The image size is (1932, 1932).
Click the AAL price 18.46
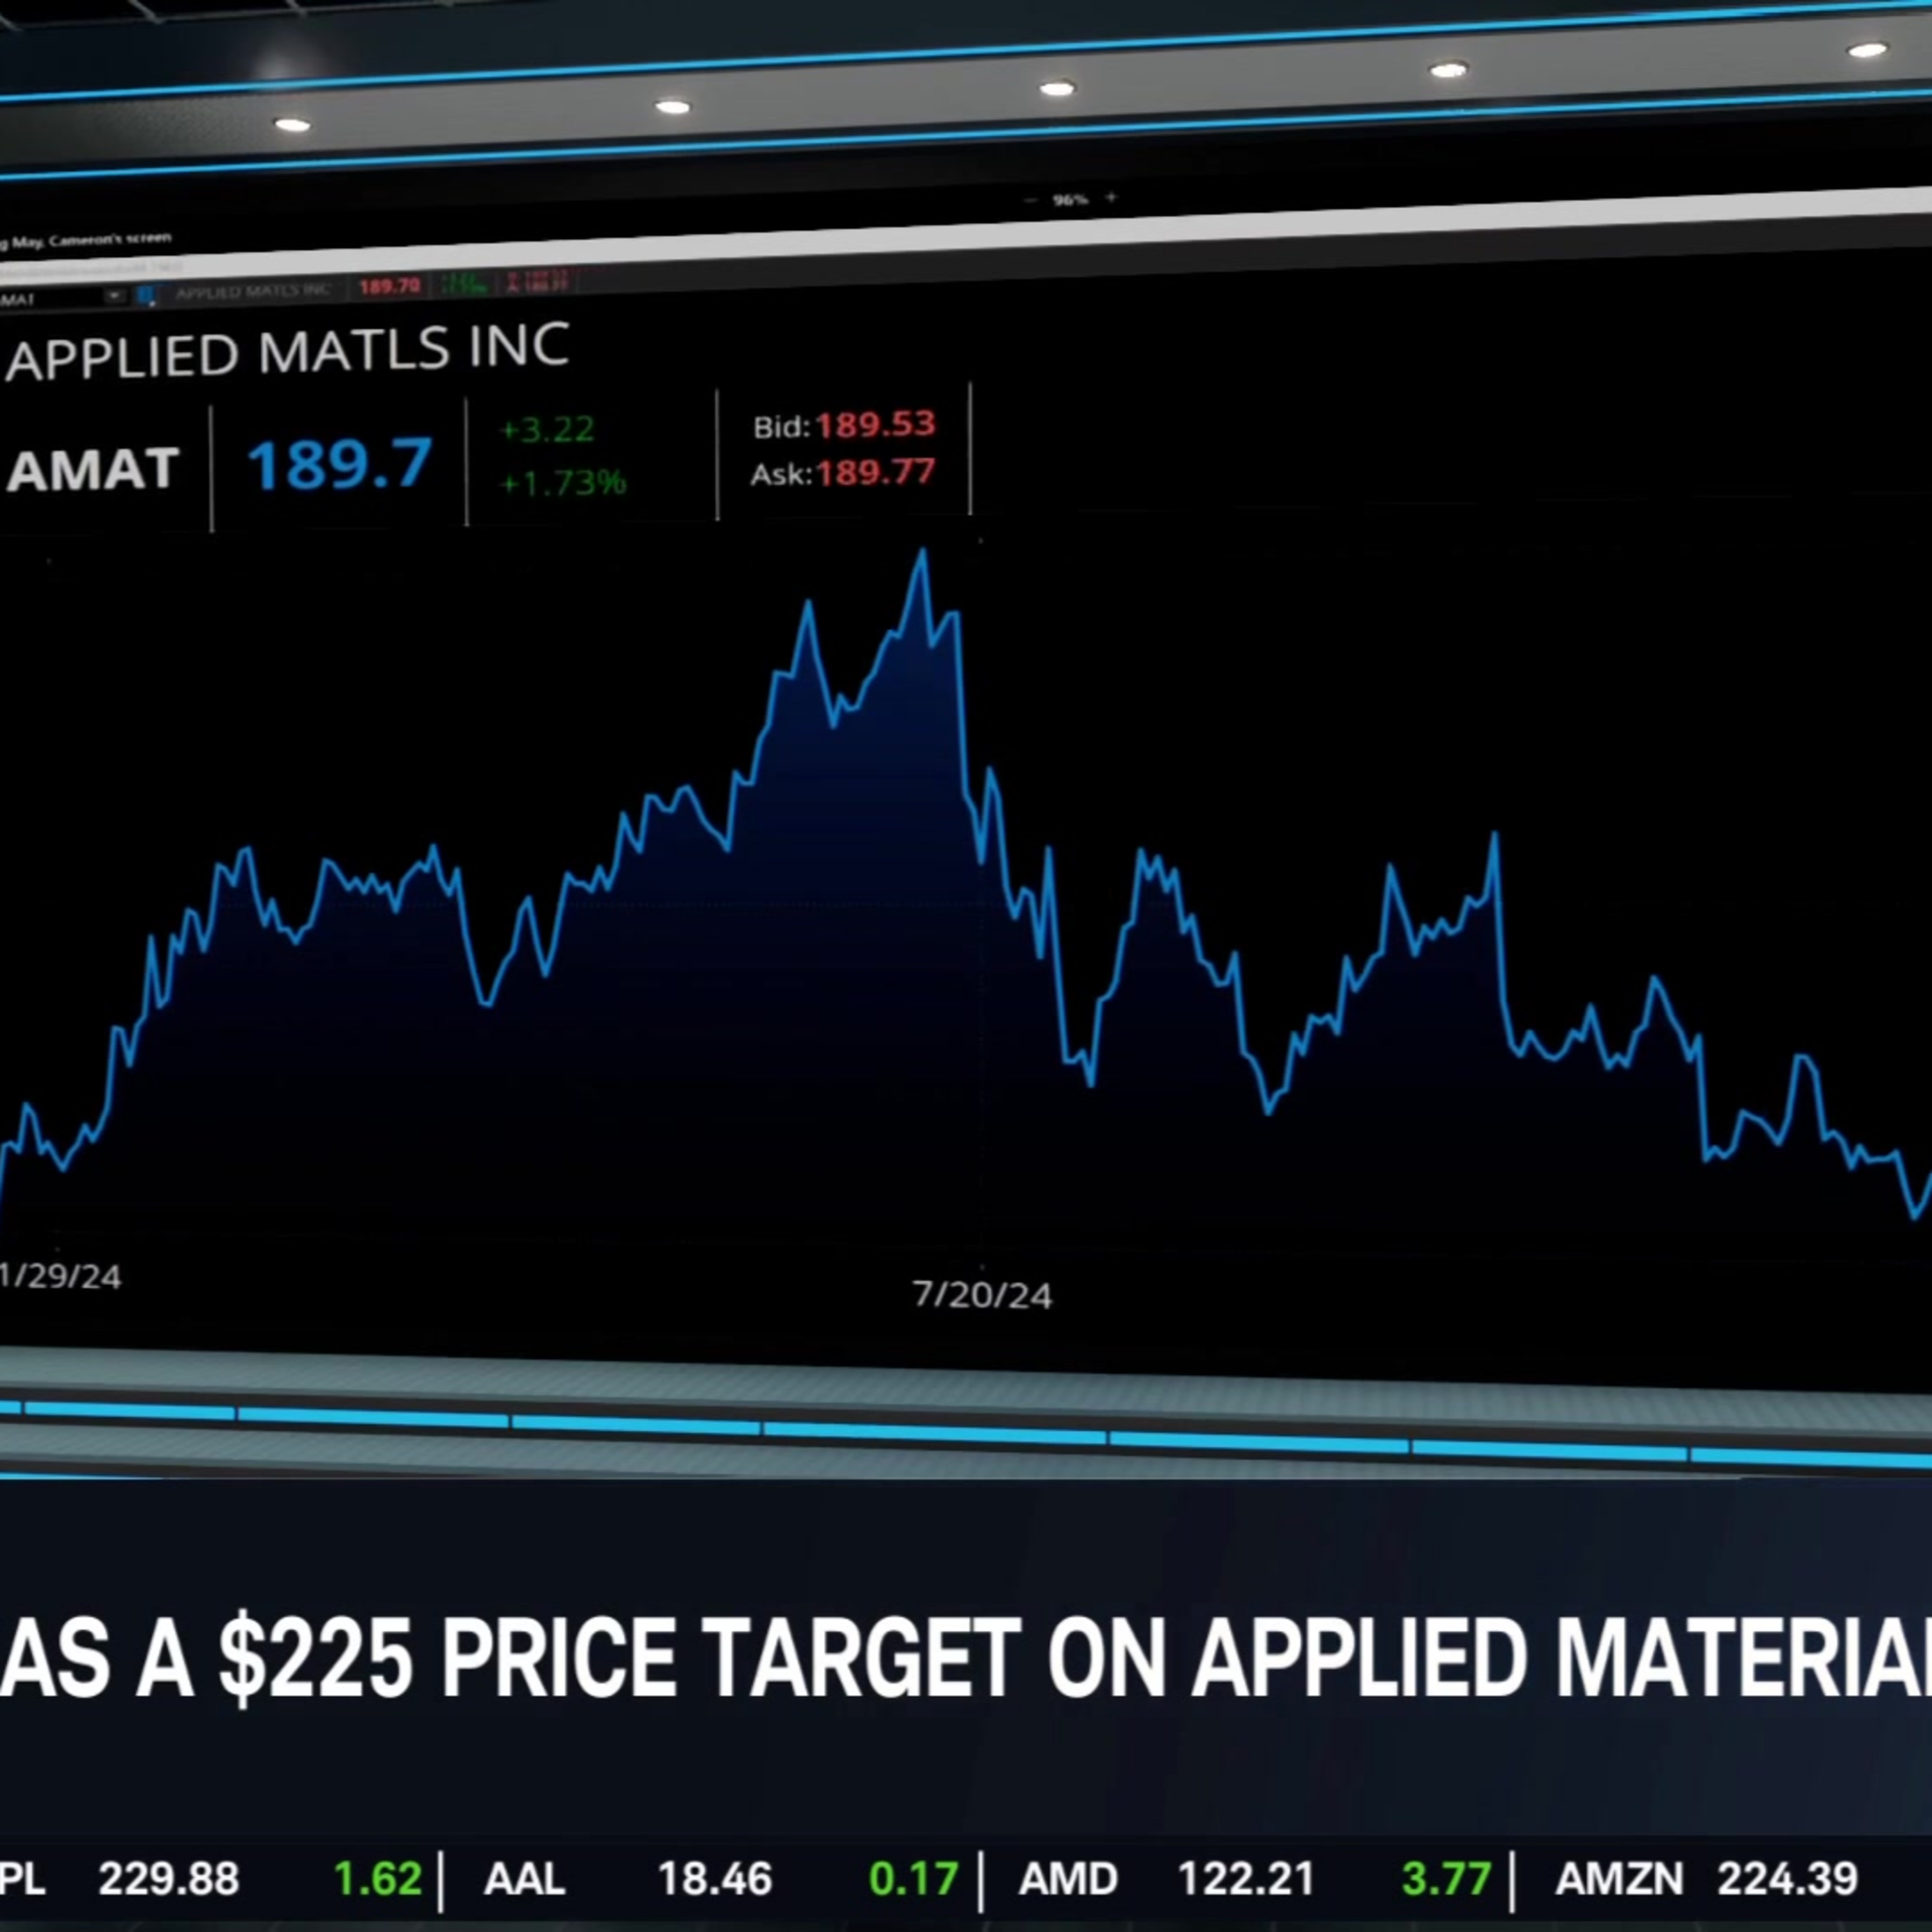[x=715, y=1879]
